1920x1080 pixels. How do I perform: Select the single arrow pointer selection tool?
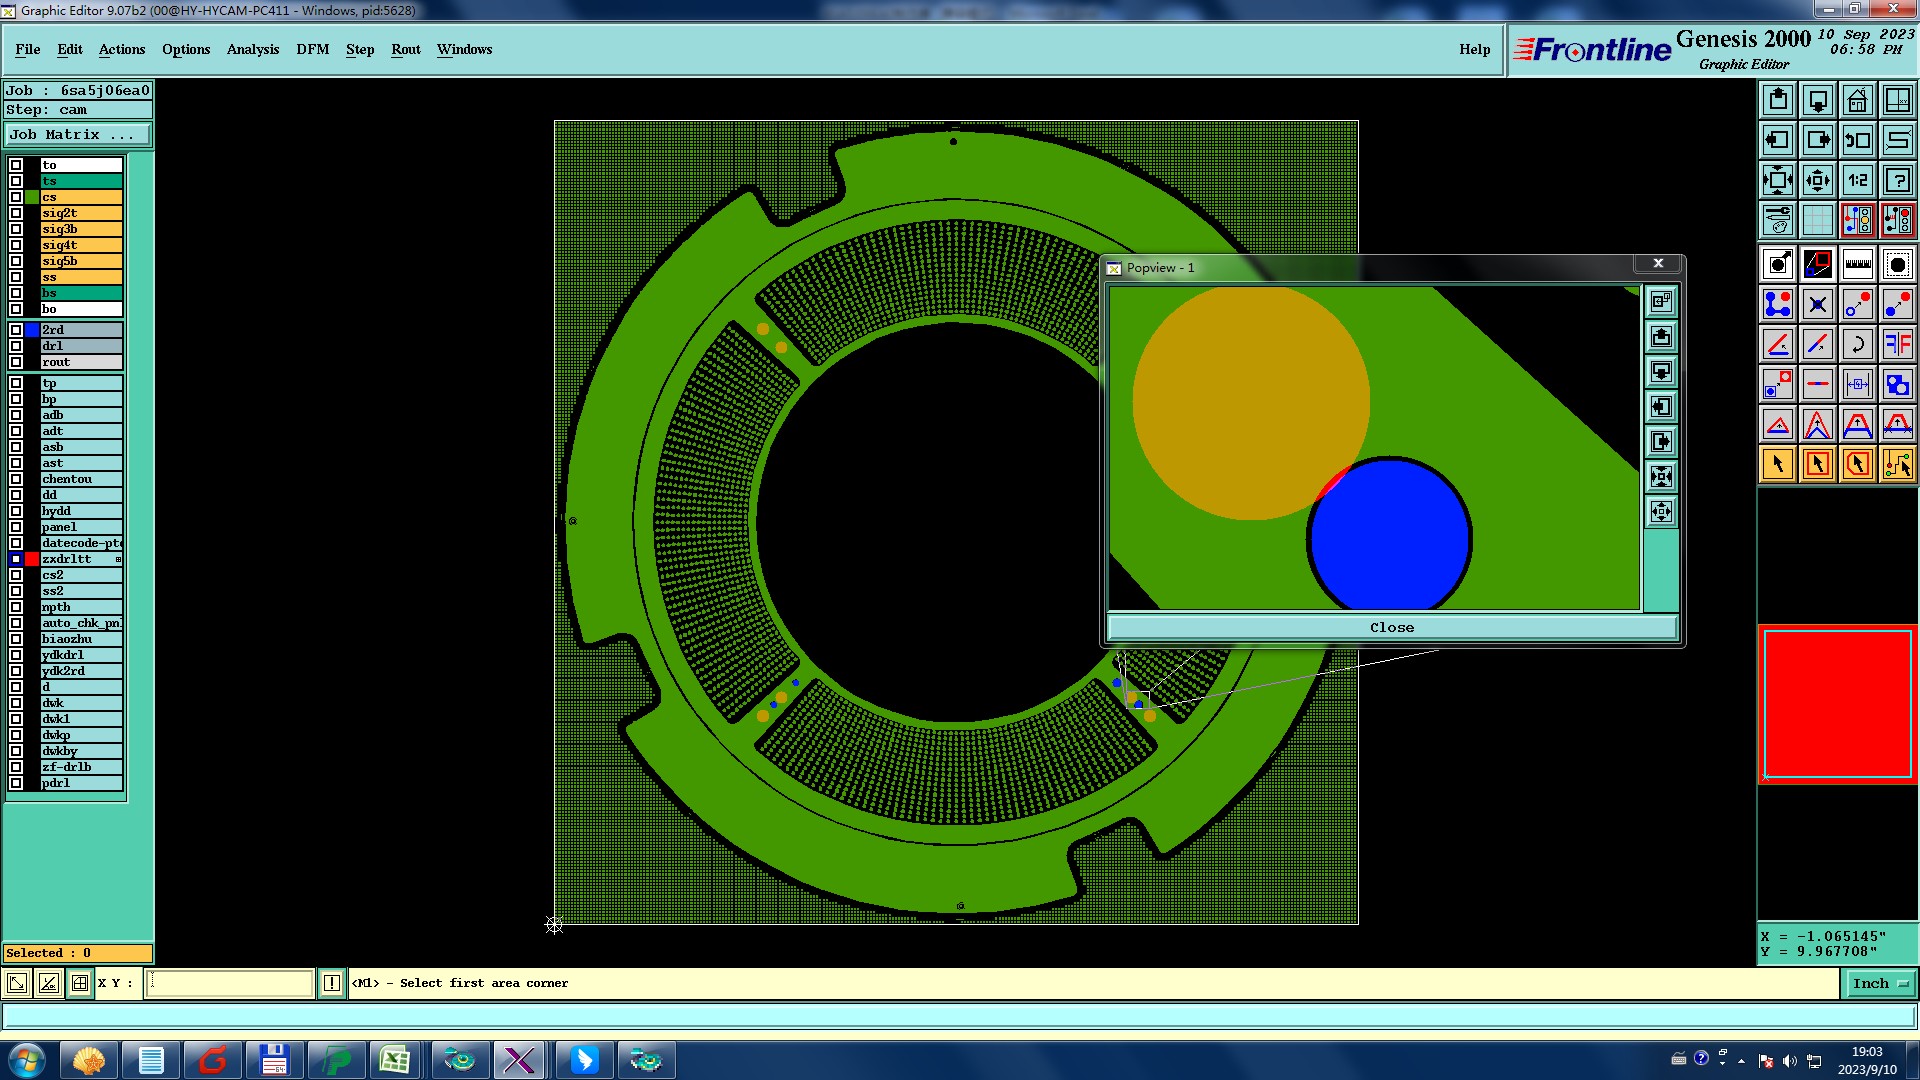click(1778, 464)
